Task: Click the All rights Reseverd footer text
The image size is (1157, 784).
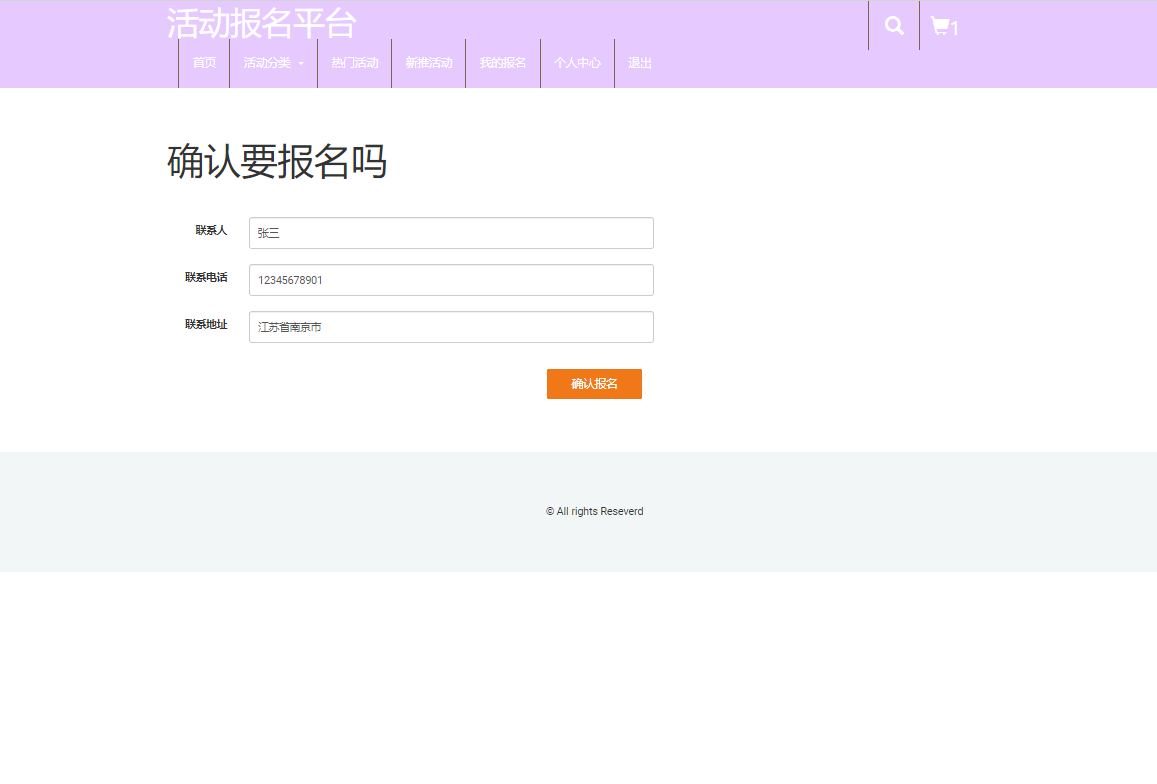Action: tap(594, 511)
